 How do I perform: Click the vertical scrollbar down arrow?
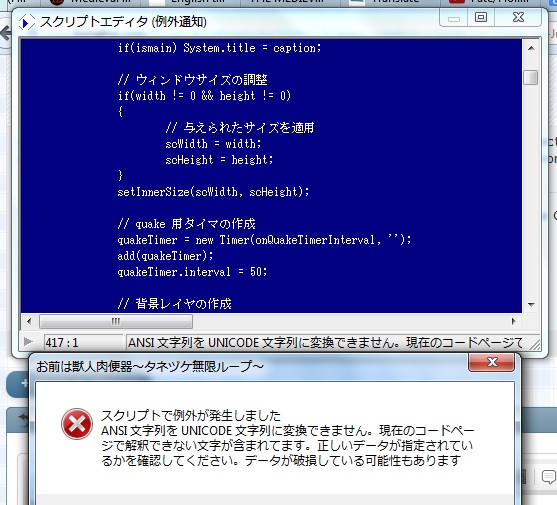[x=531, y=304]
